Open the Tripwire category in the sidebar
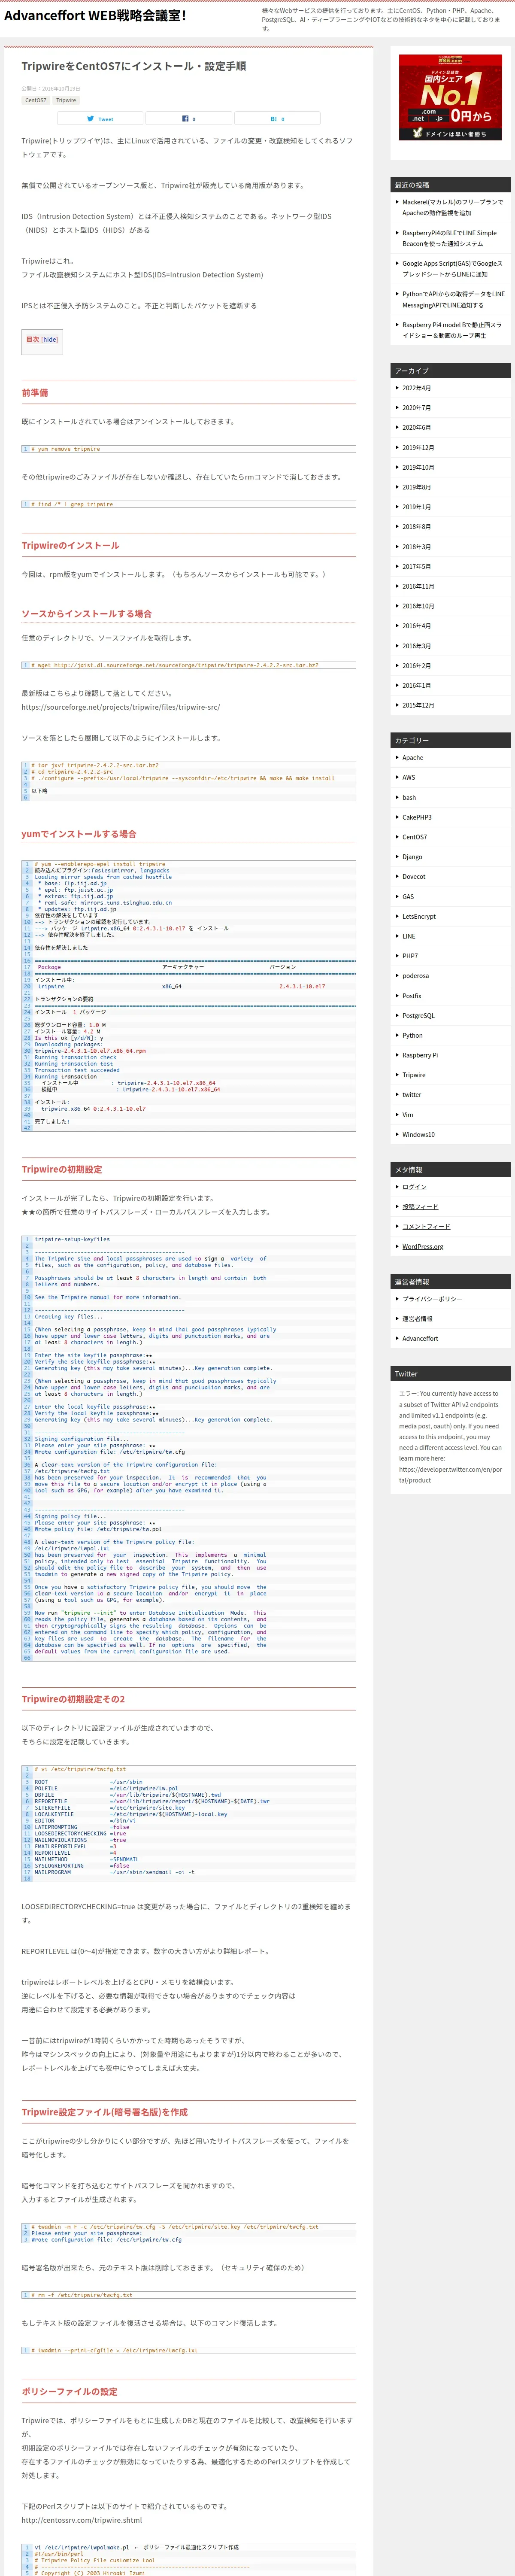Viewport: 515px width, 2576px height. click(414, 1075)
